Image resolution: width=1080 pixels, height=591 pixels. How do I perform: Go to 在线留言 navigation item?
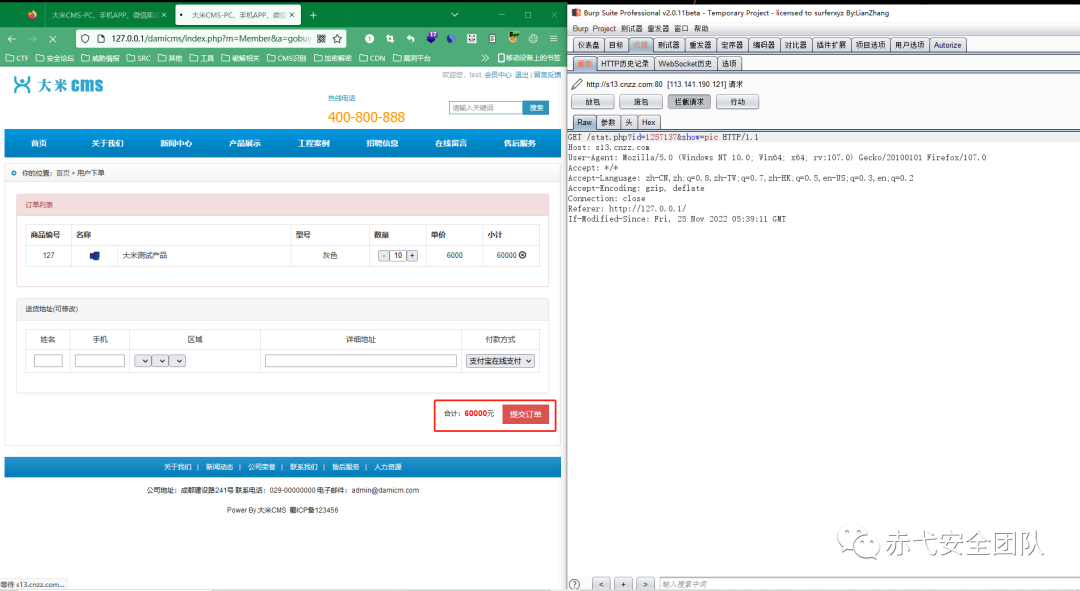pyautogui.click(x=450, y=143)
